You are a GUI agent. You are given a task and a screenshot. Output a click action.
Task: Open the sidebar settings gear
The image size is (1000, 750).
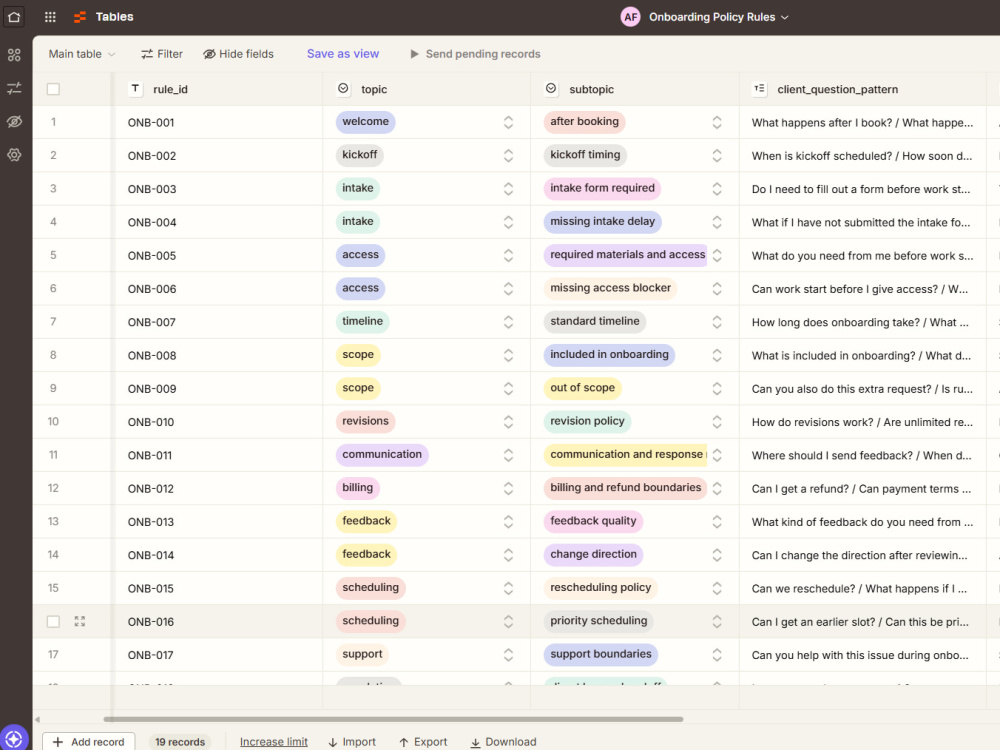coord(14,154)
